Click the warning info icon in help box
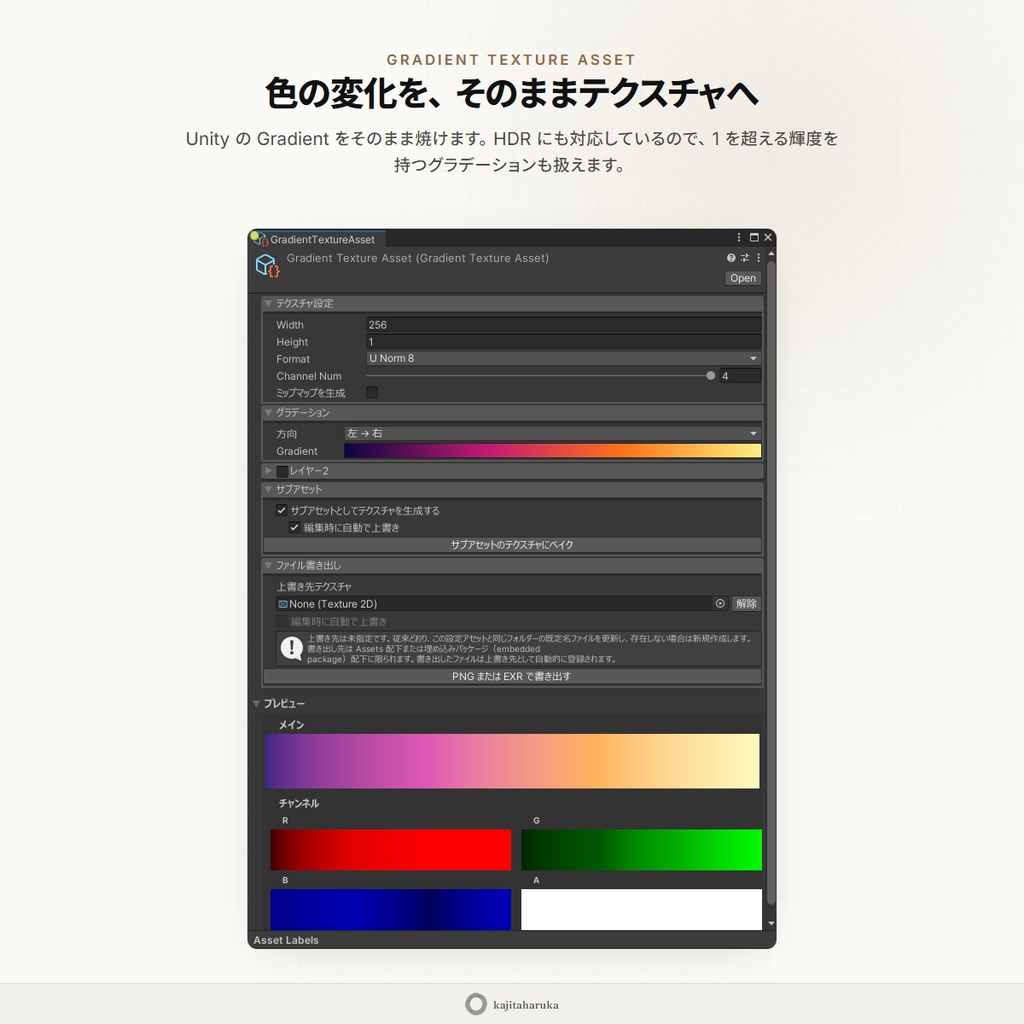Image resolution: width=1024 pixels, height=1024 pixels. pyautogui.click(x=291, y=648)
